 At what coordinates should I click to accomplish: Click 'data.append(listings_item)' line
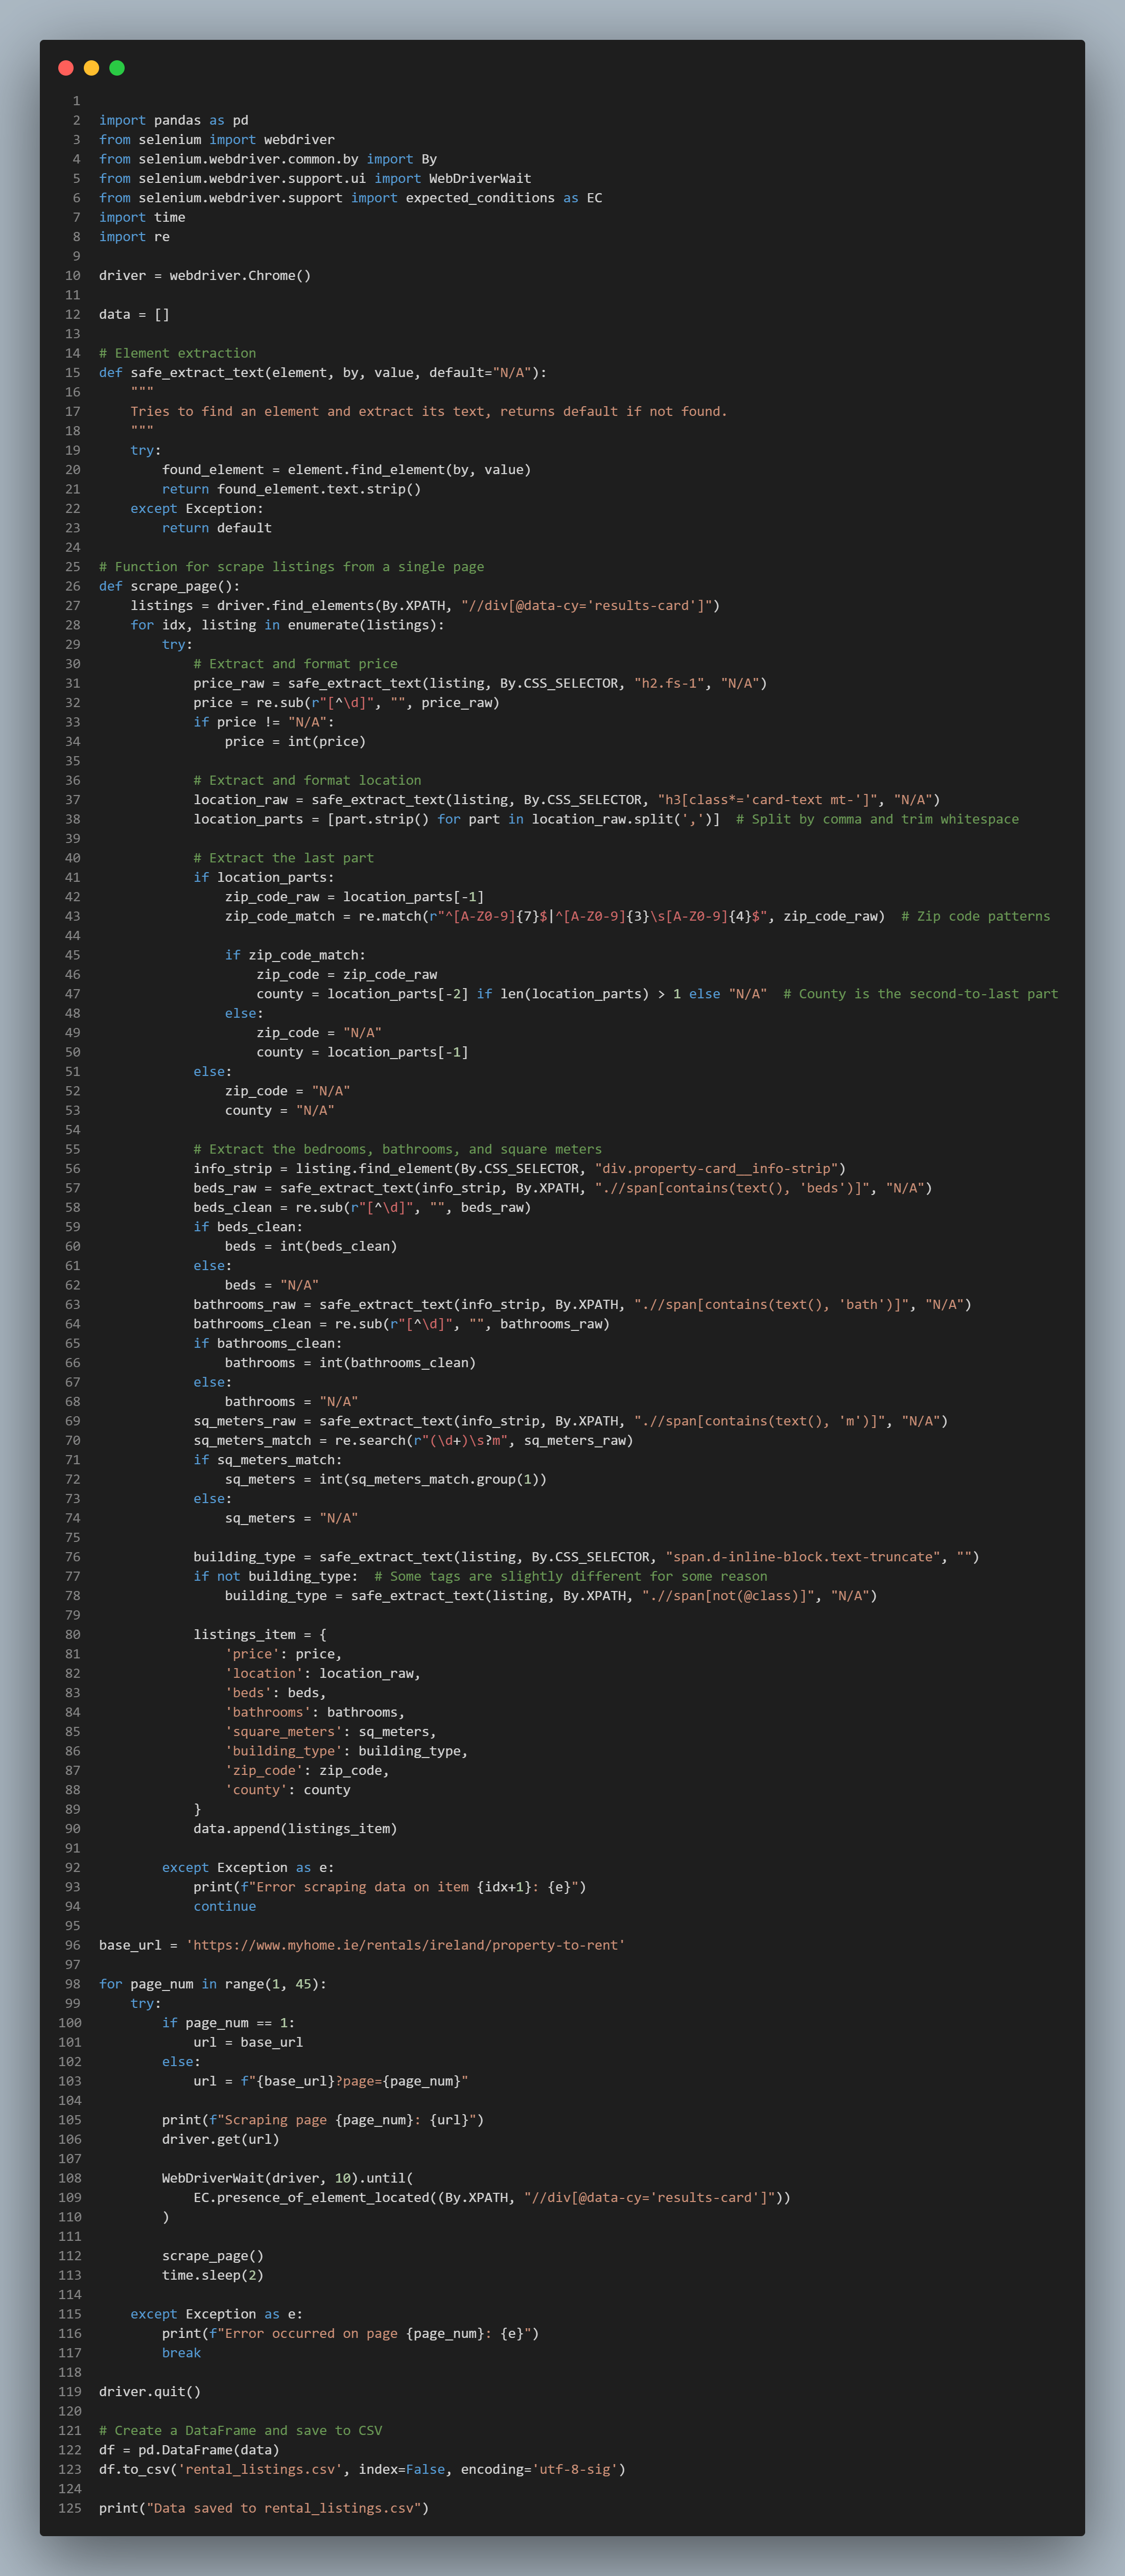click(x=295, y=1829)
